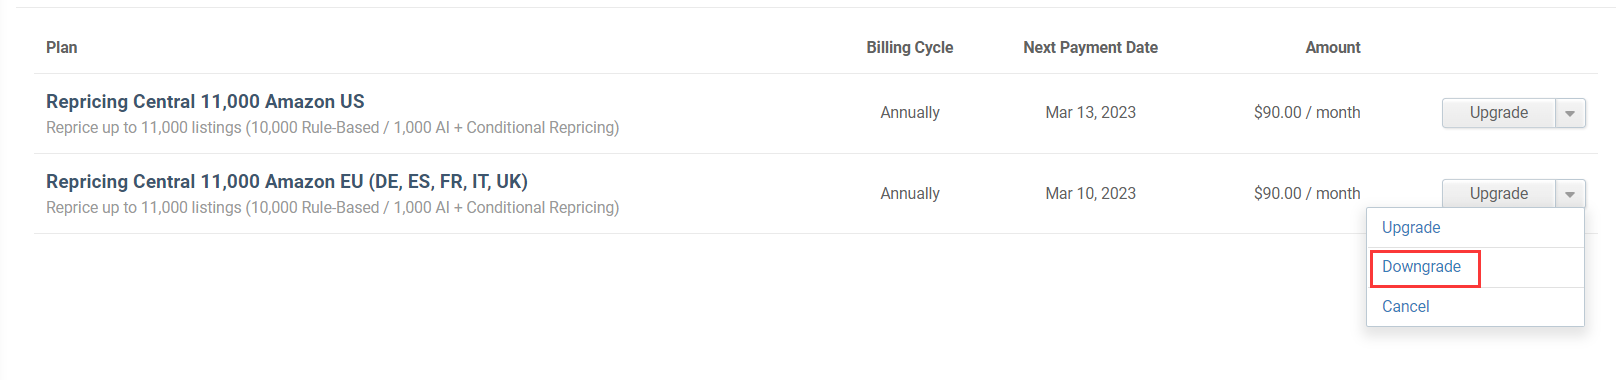This screenshot has height=380, width=1619.
Task: Click Amazon EU plan's $90.00 / month amount
Action: pos(1306,194)
